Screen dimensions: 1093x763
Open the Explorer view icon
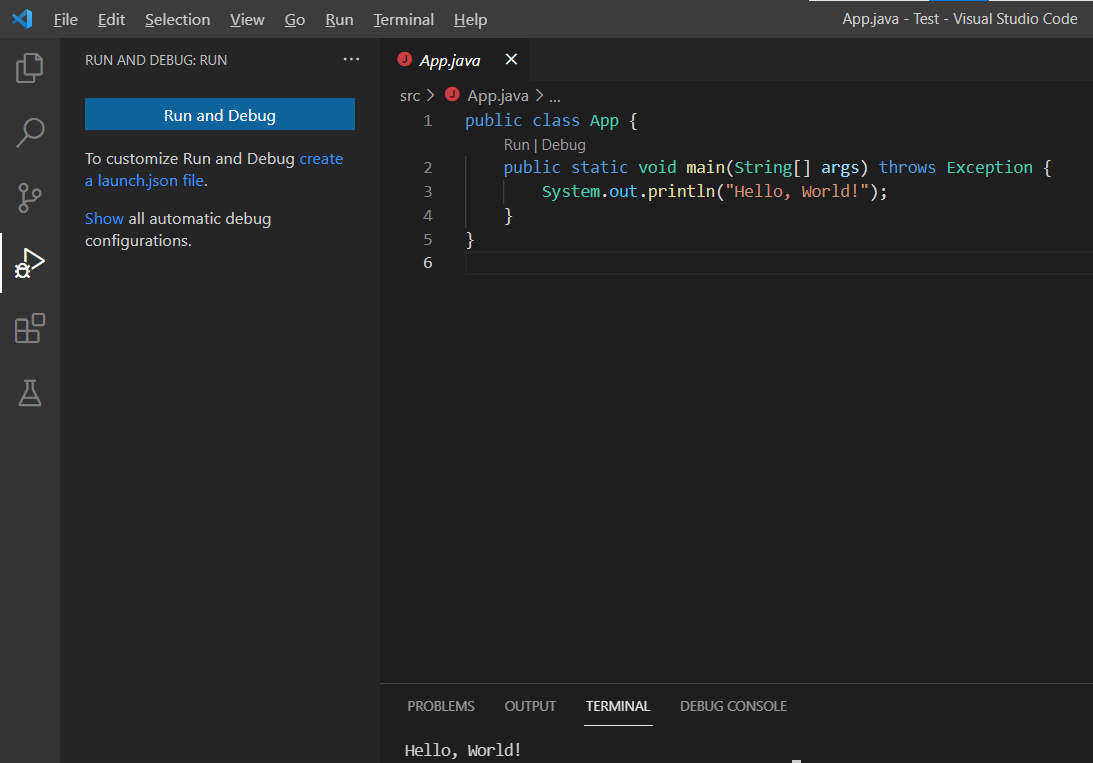[29, 67]
